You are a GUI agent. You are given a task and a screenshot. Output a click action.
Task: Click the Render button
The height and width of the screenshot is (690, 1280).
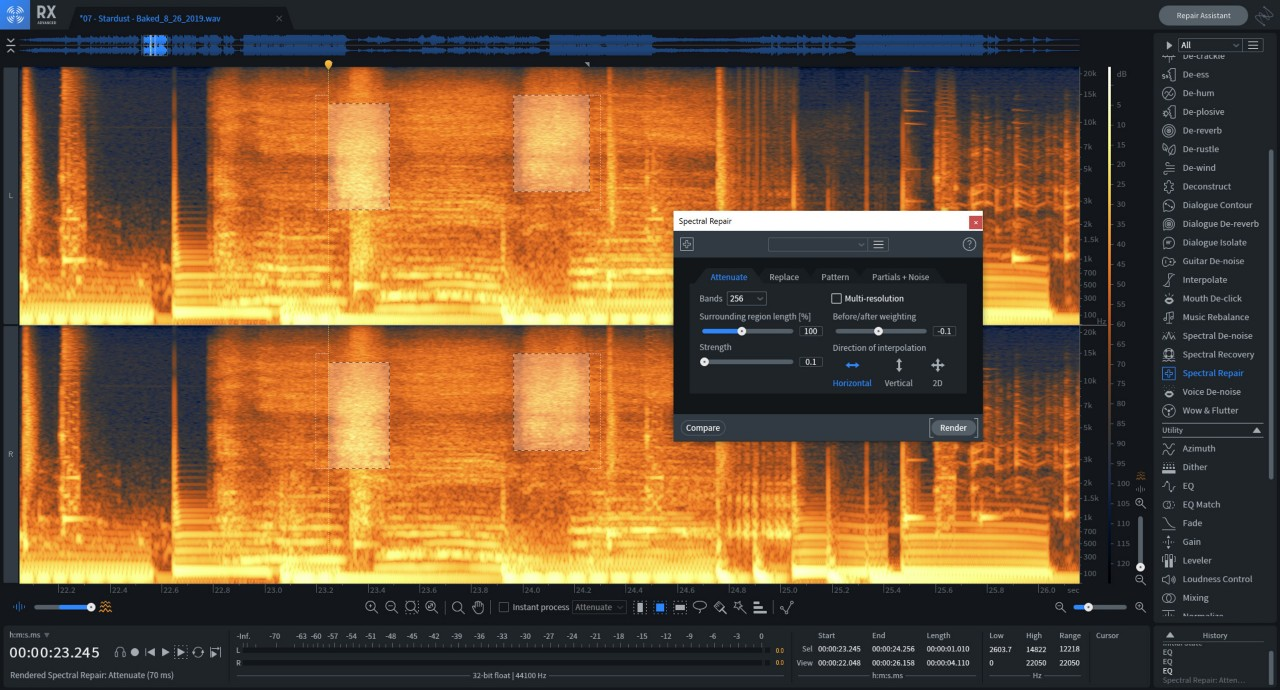[x=953, y=428]
